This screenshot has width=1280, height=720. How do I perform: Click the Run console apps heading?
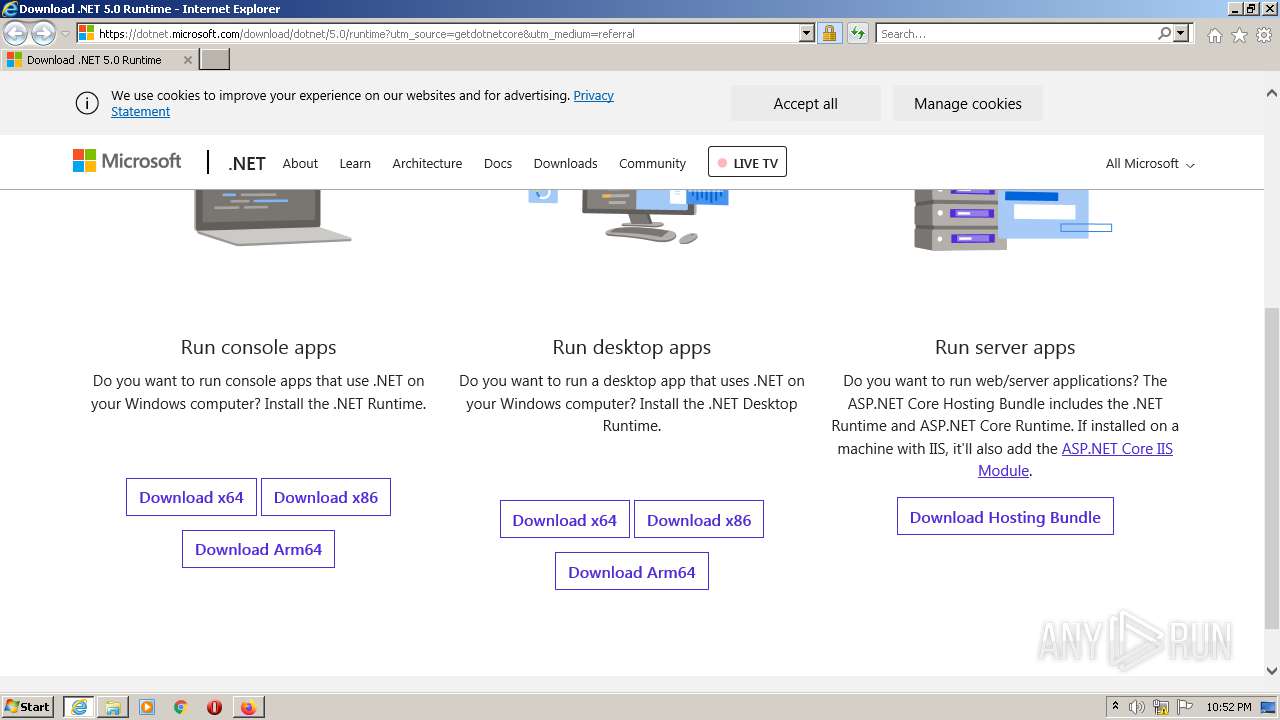pyautogui.click(x=258, y=347)
